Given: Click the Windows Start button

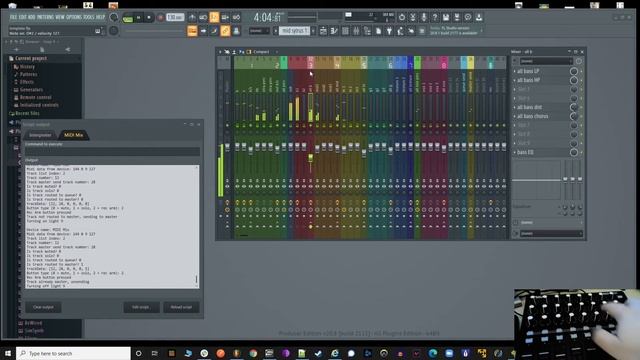Looking at the screenshot, I should click(8, 353).
